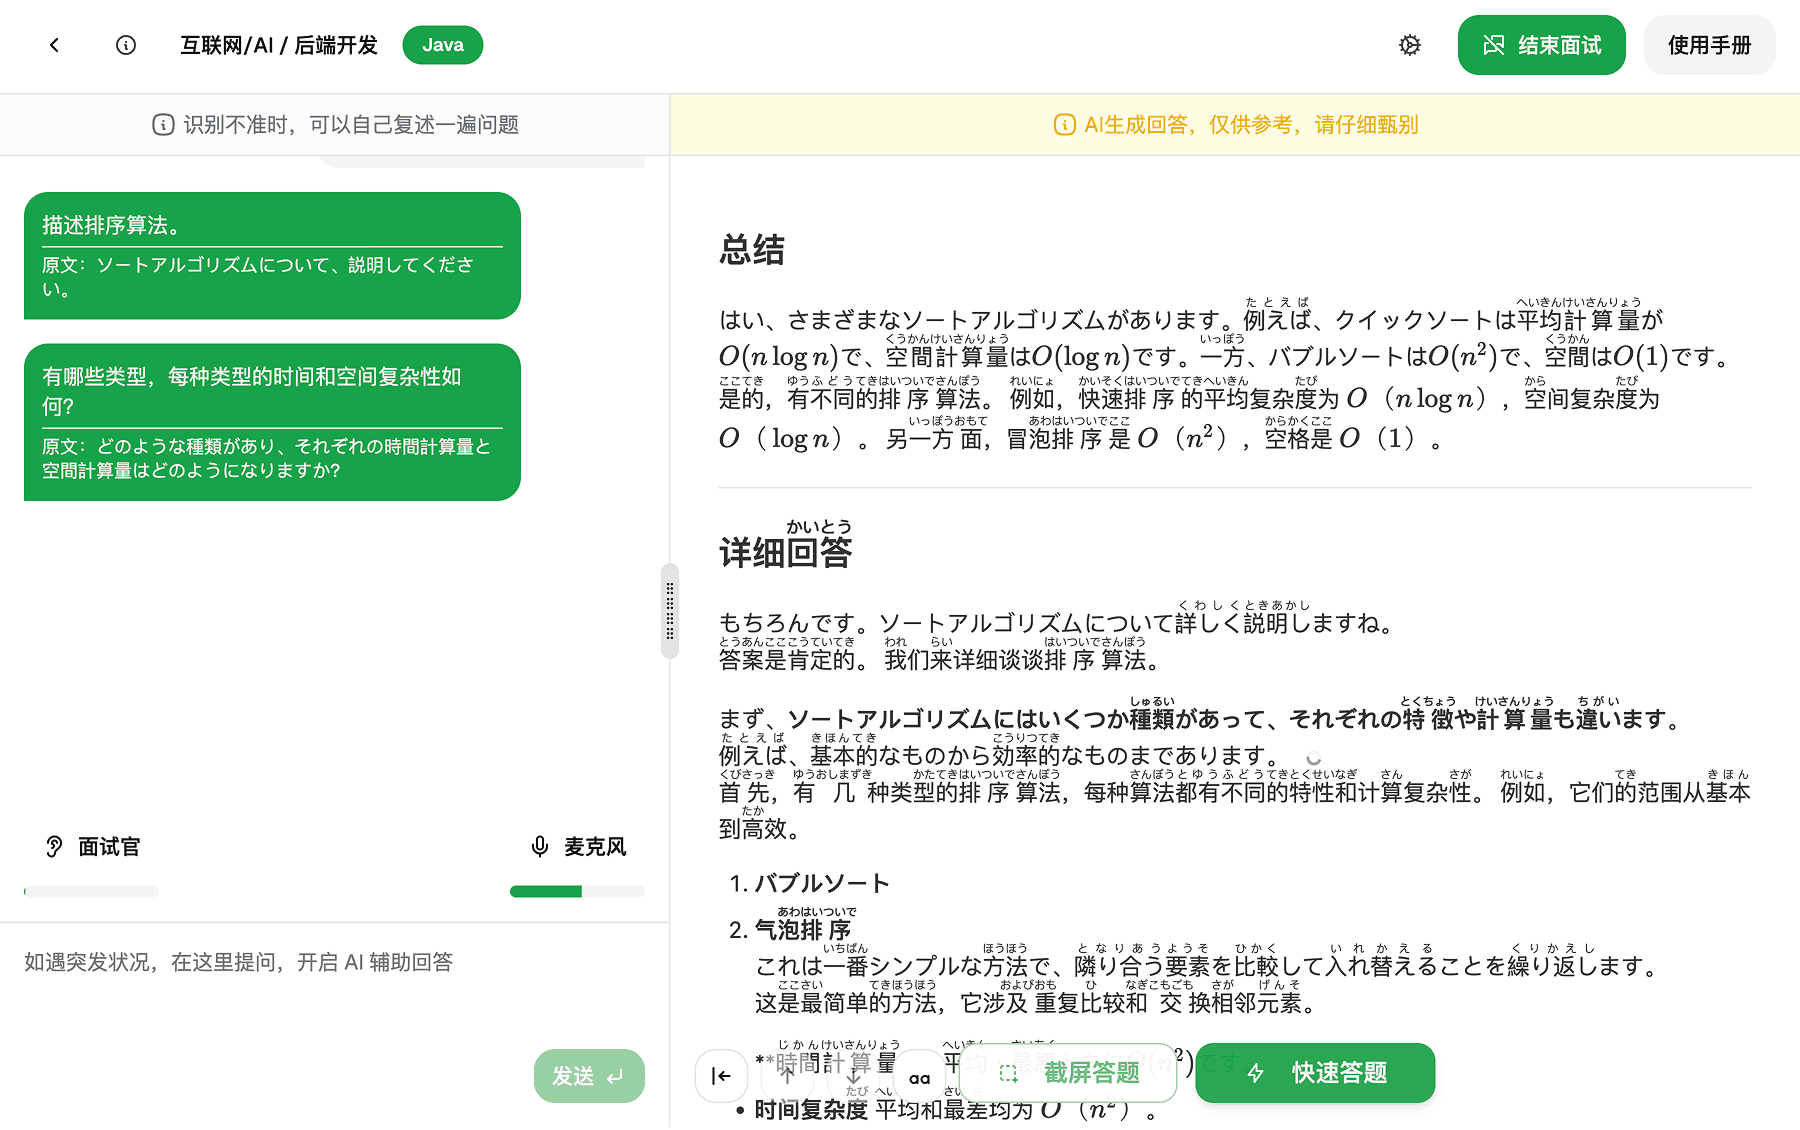The image size is (1800, 1130).
Task: Open the info tooltip beside the interview title
Action: [x=125, y=45]
